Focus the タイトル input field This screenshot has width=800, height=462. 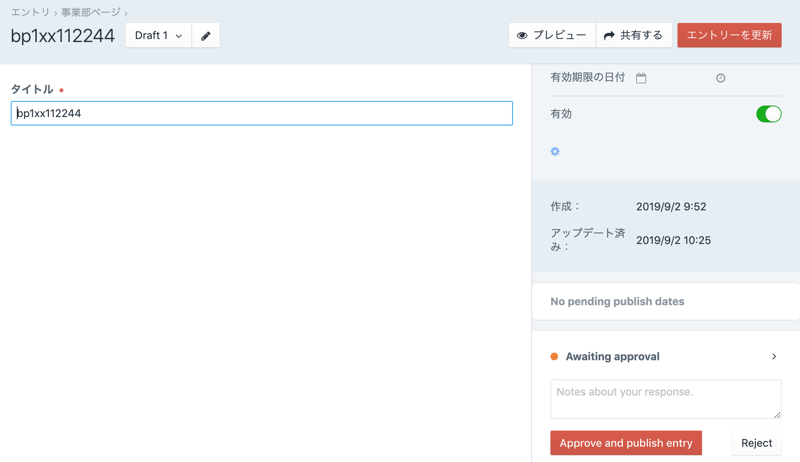click(262, 113)
